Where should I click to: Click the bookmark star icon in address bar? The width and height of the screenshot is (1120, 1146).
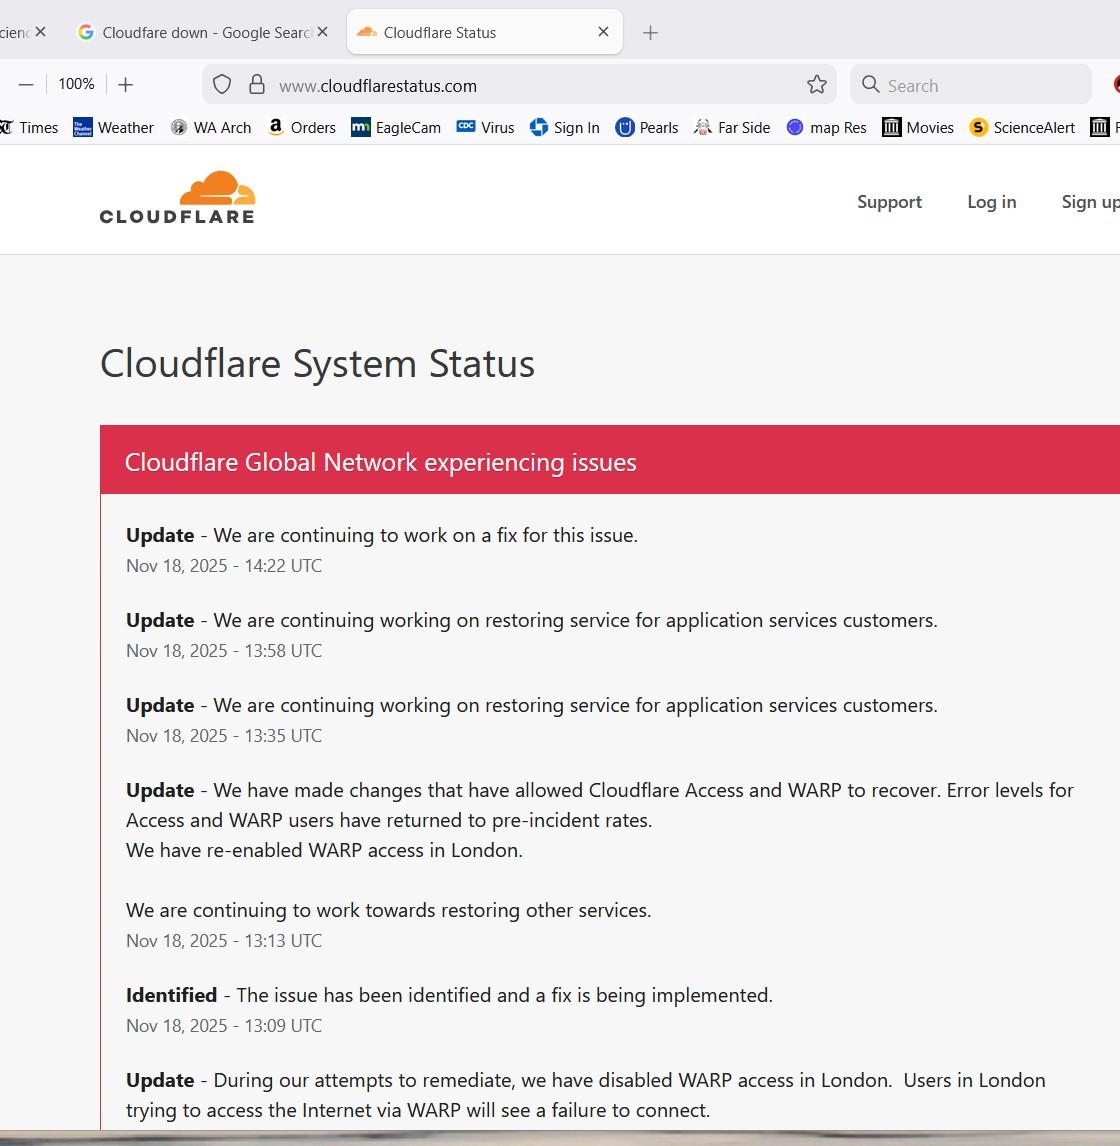coord(817,85)
